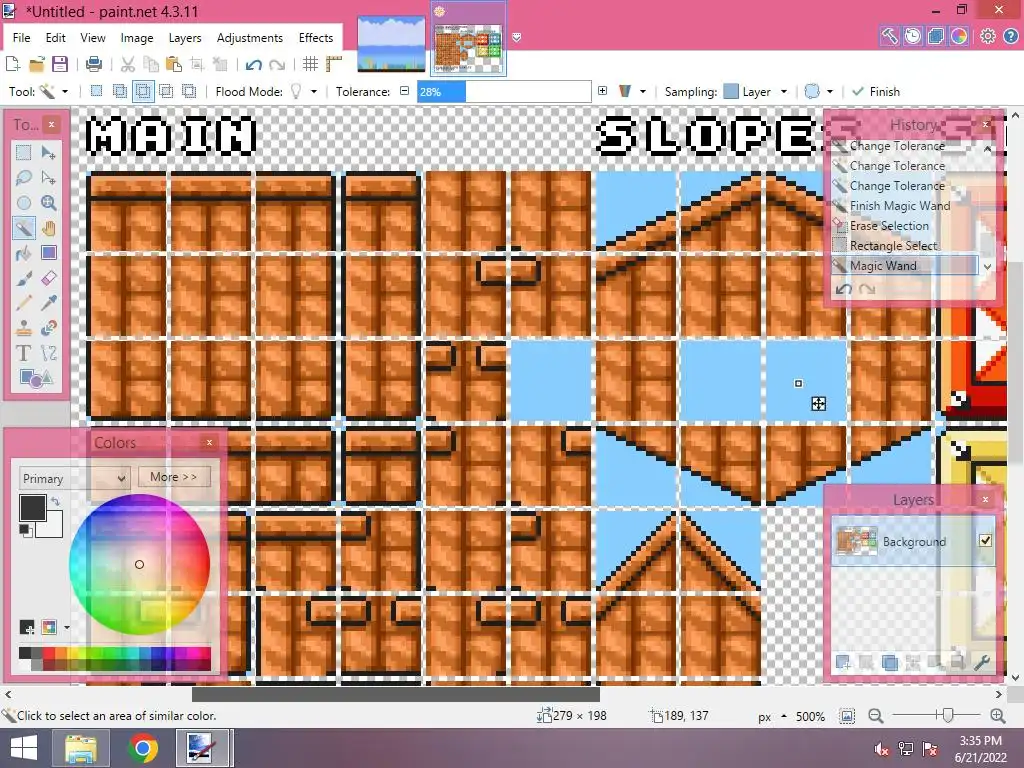Click the toolbar Undo arrow
1024x768 pixels.
click(253, 64)
